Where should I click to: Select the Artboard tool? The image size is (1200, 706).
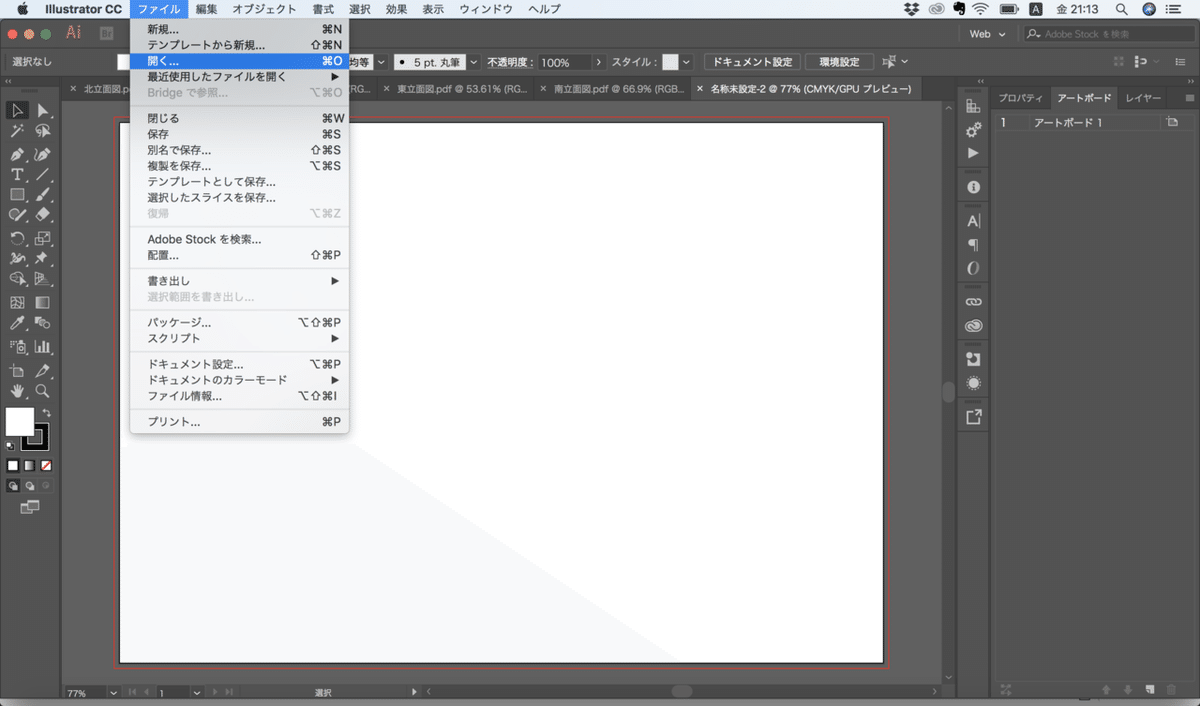tap(17, 371)
